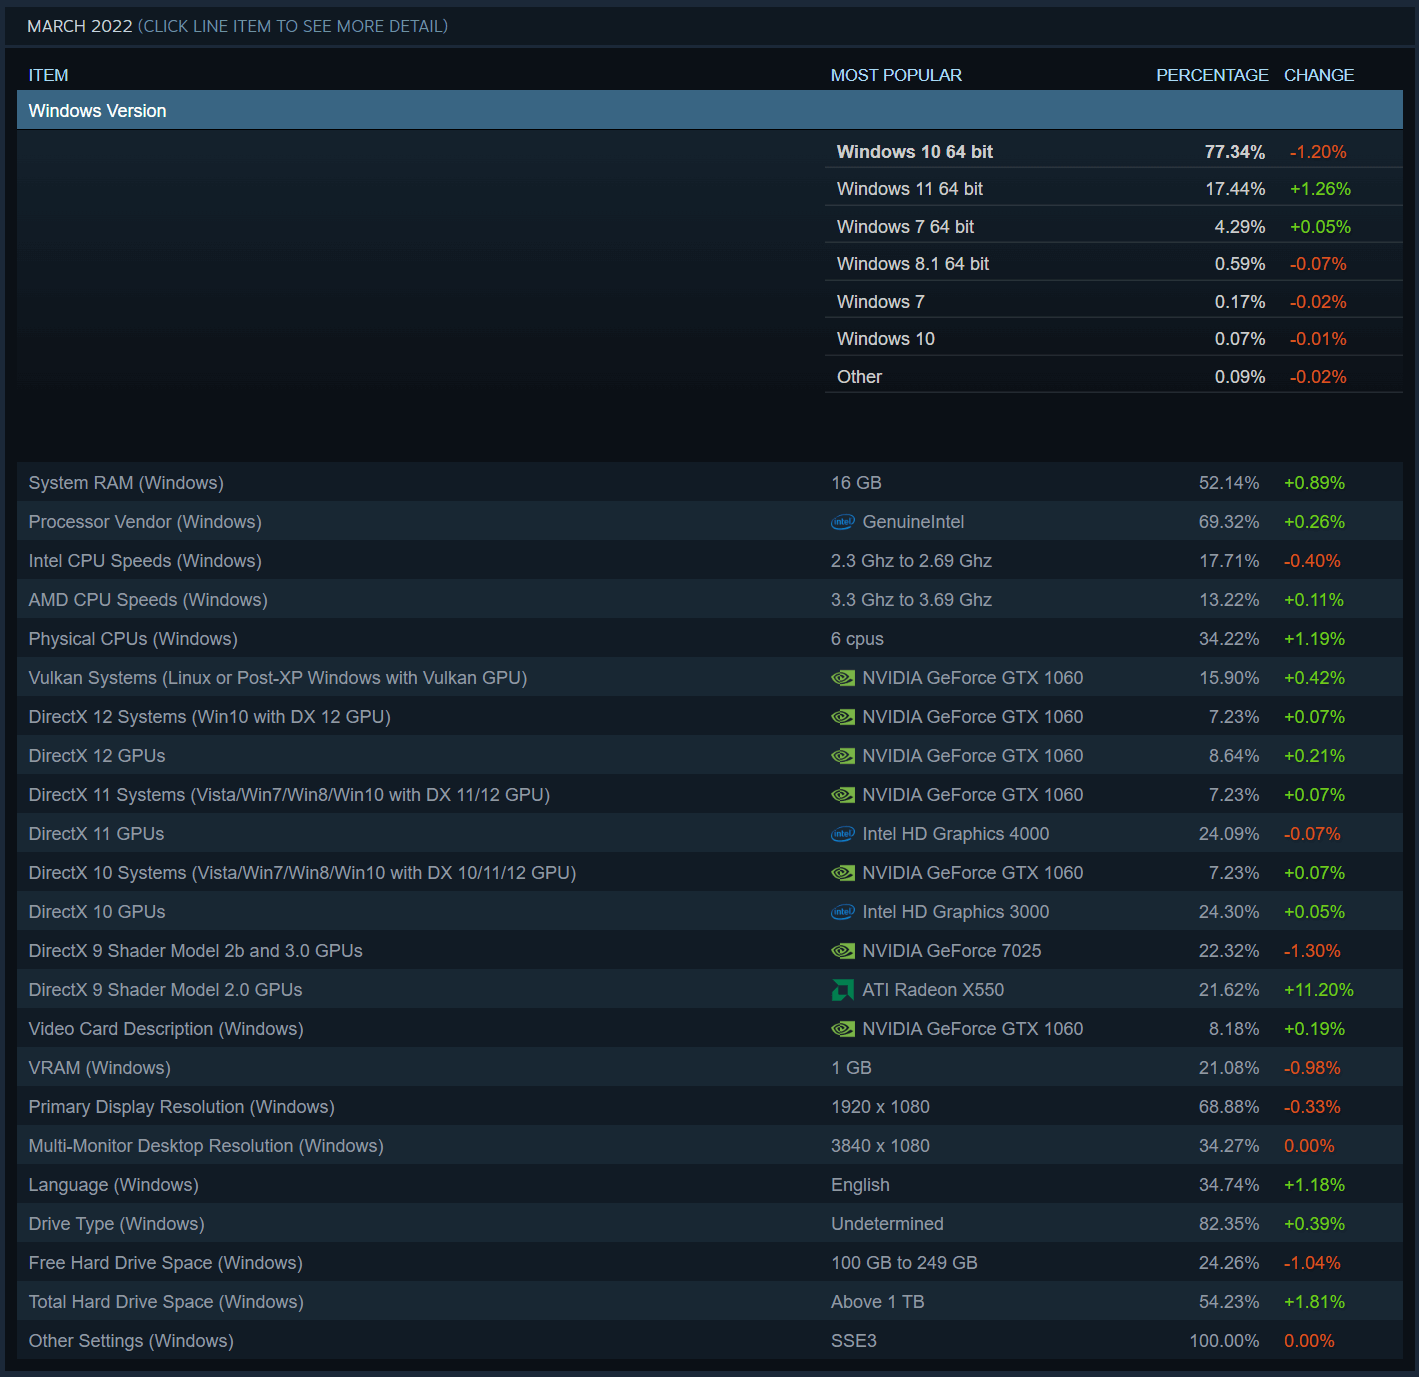Screen dimensions: 1419x1377
Task: Open Free Hard Drive Space (Windows) details
Action: coord(710,1262)
